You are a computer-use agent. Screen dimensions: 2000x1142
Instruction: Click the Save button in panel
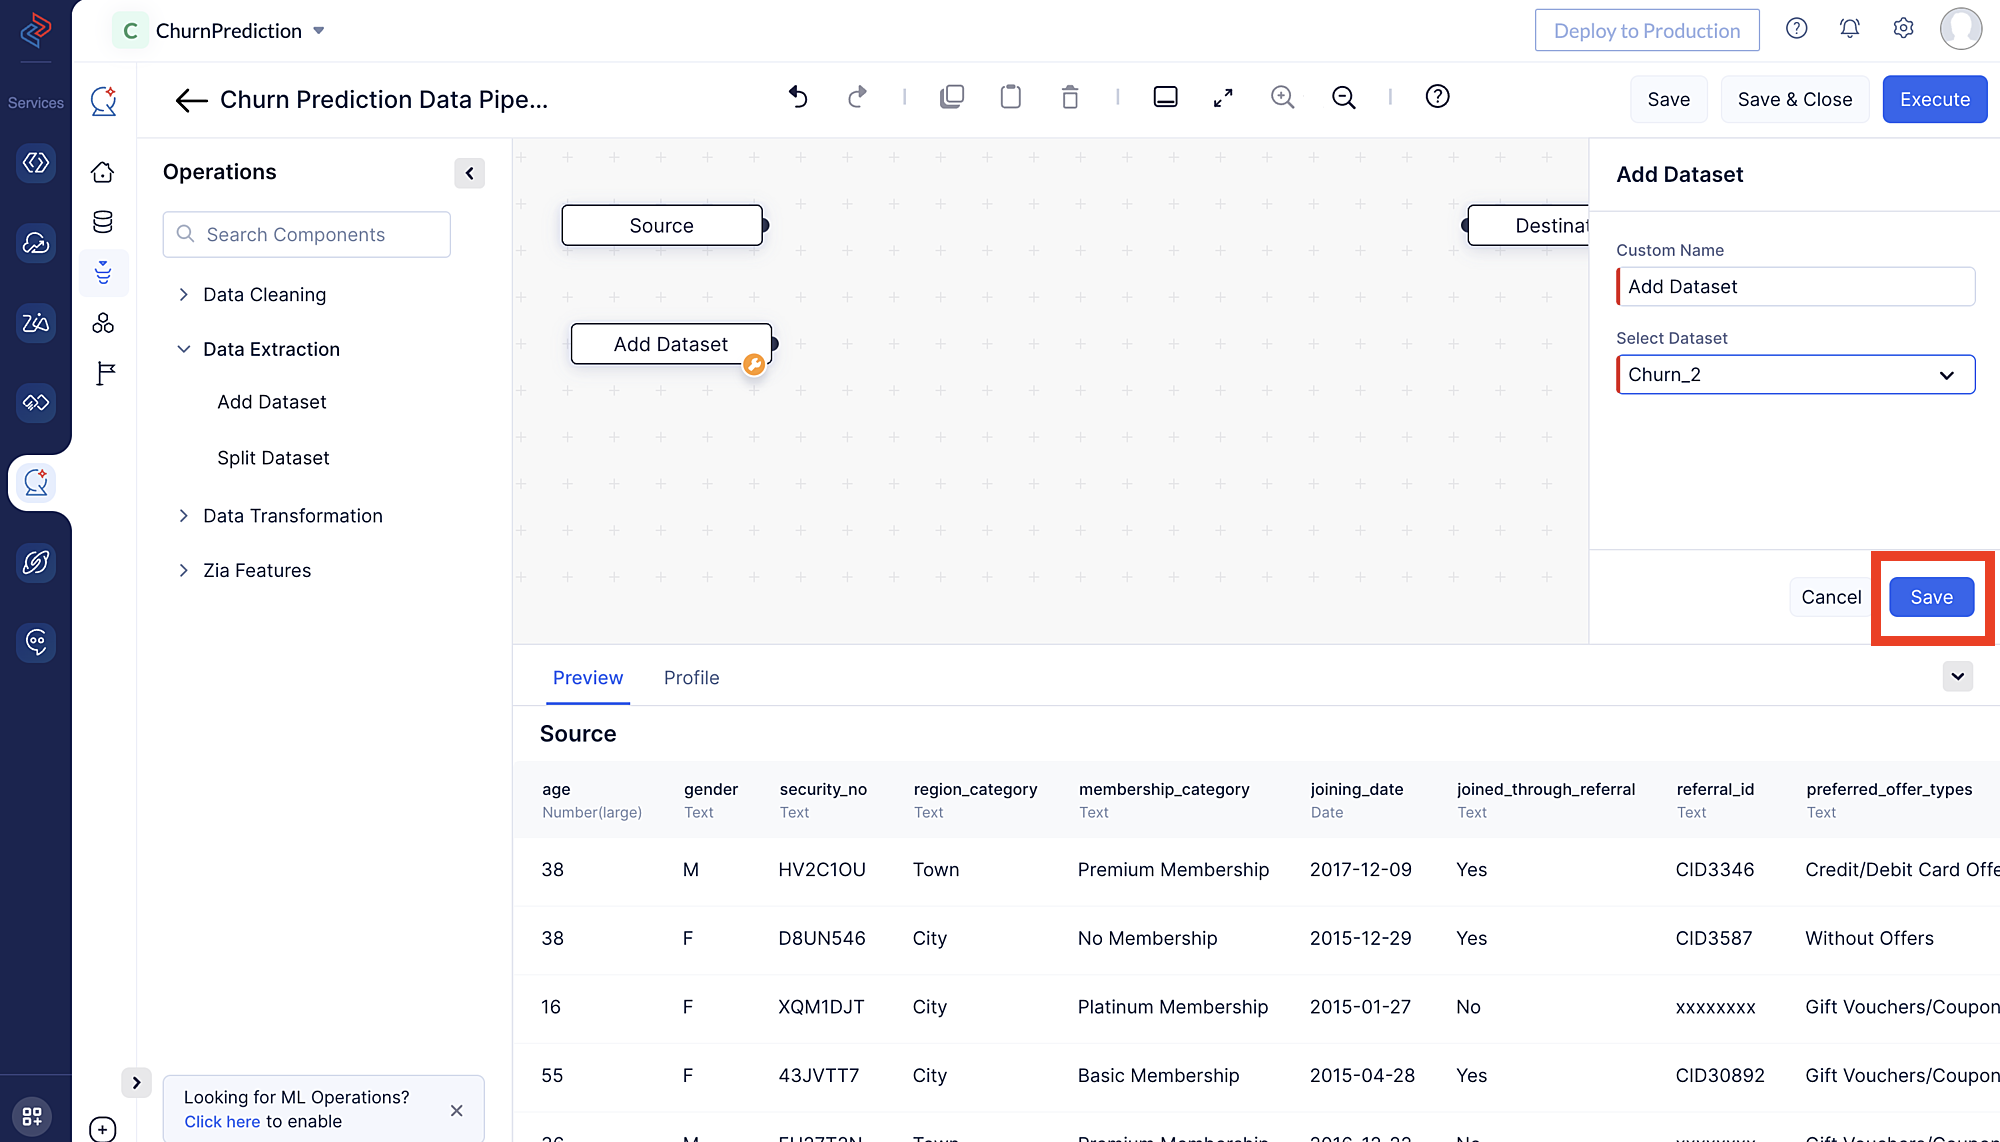point(1931,596)
